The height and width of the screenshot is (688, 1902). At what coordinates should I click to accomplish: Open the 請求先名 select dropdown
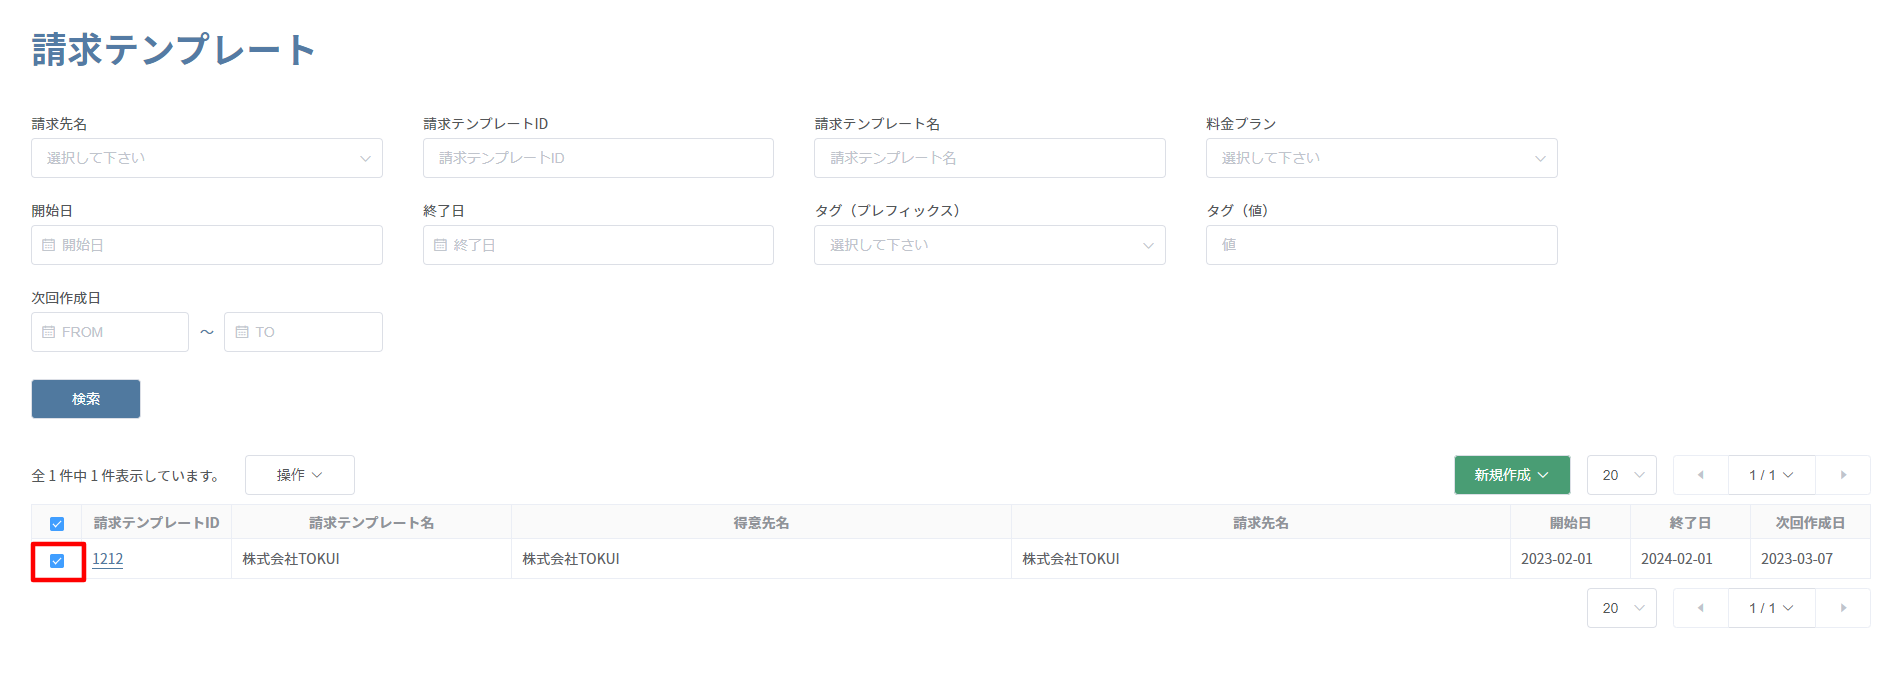click(x=207, y=158)
